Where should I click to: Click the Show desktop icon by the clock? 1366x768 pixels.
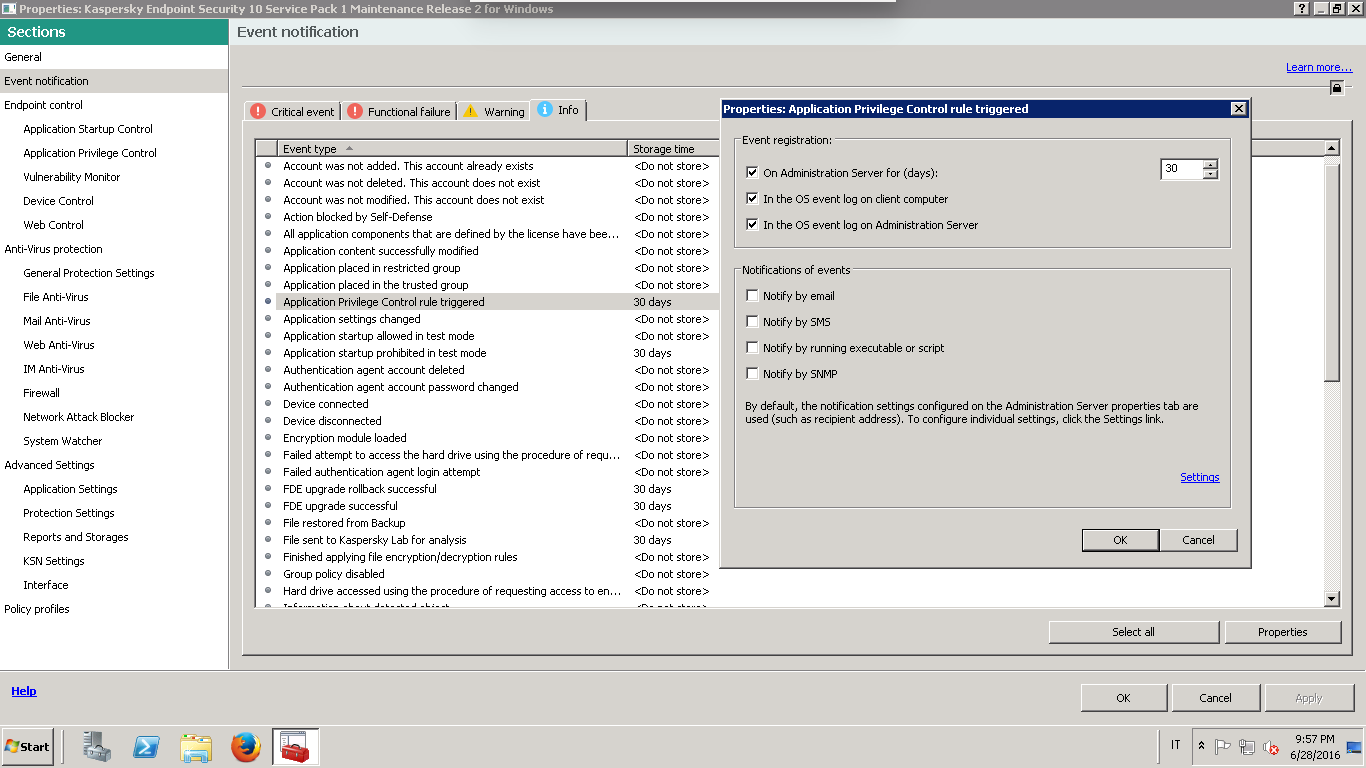coord(1354,746)
